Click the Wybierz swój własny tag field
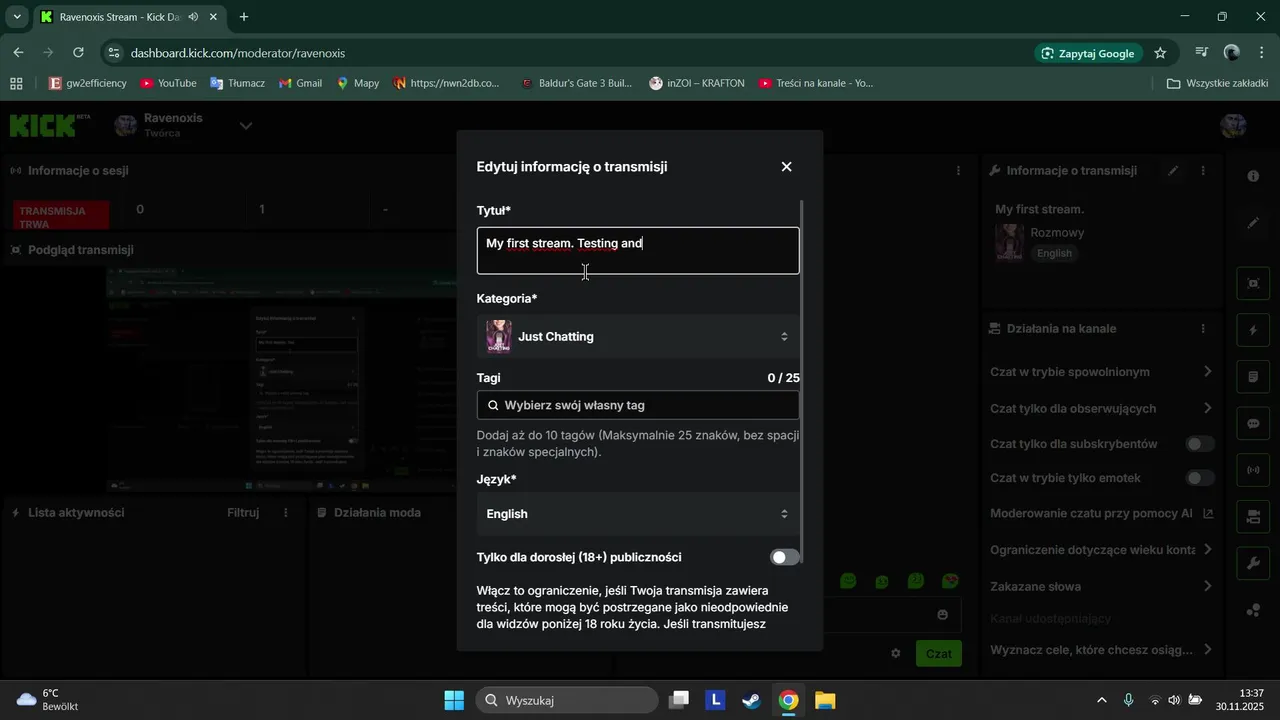The width and height of the screenshot is (1280, 720). click(x=638, y=405)
